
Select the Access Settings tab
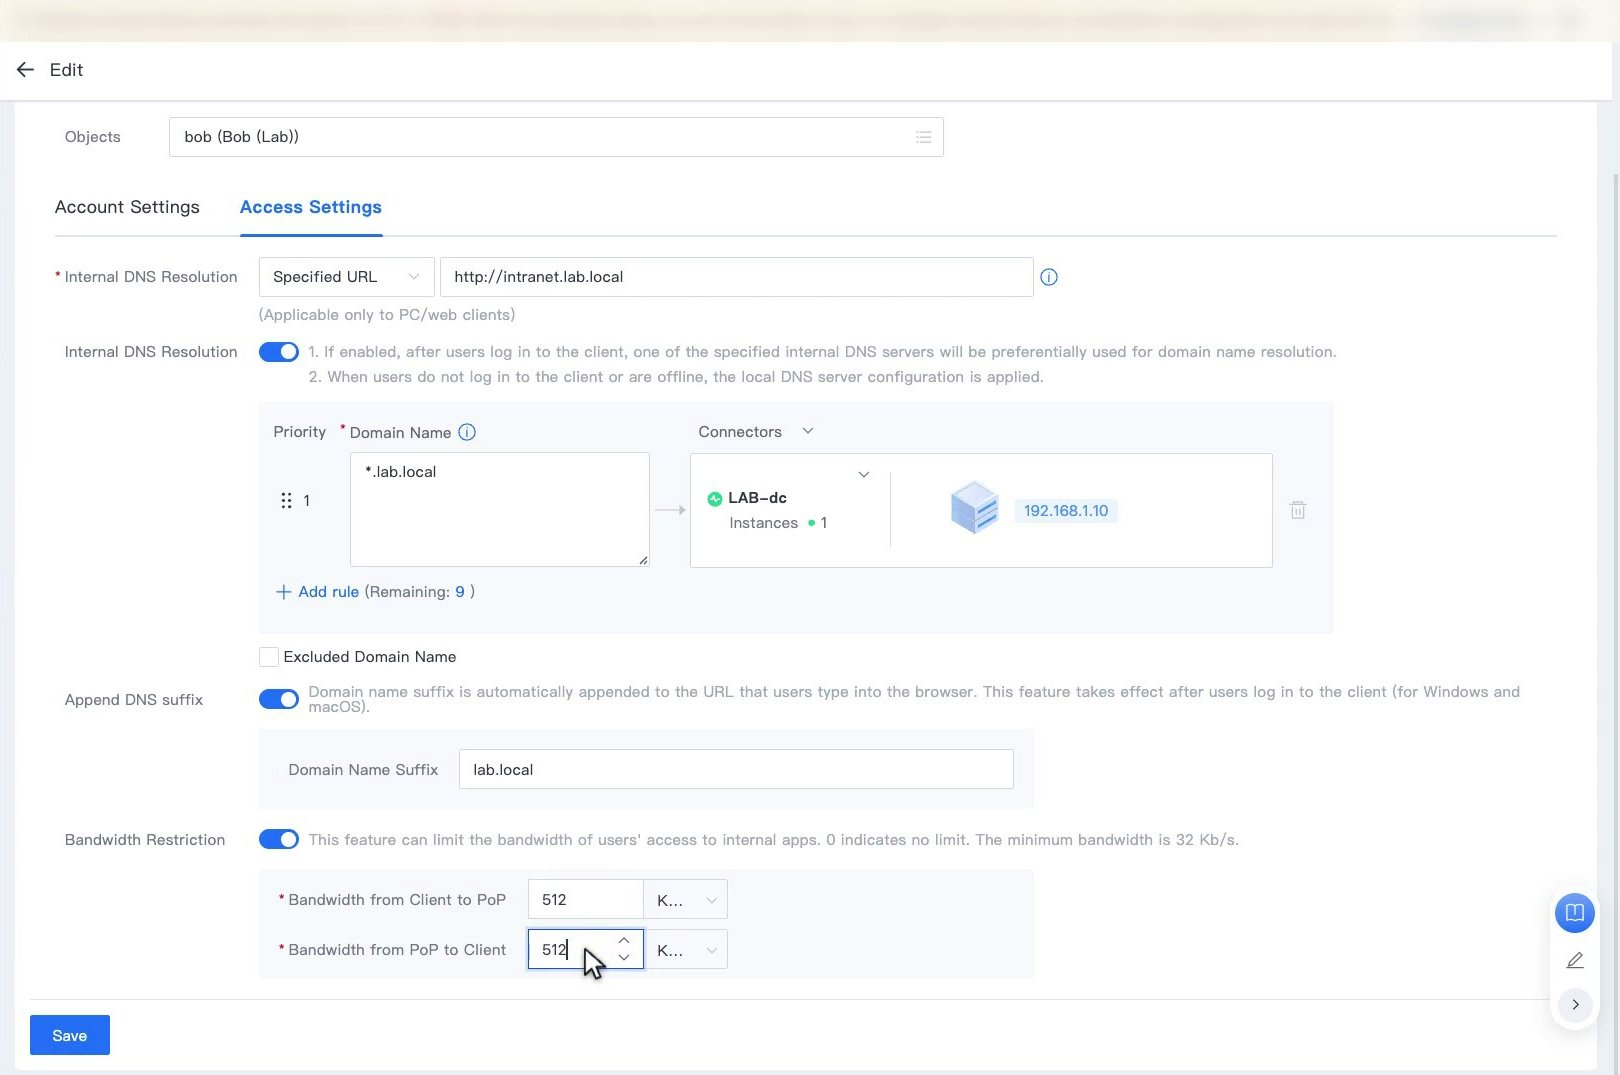point(311,207)
